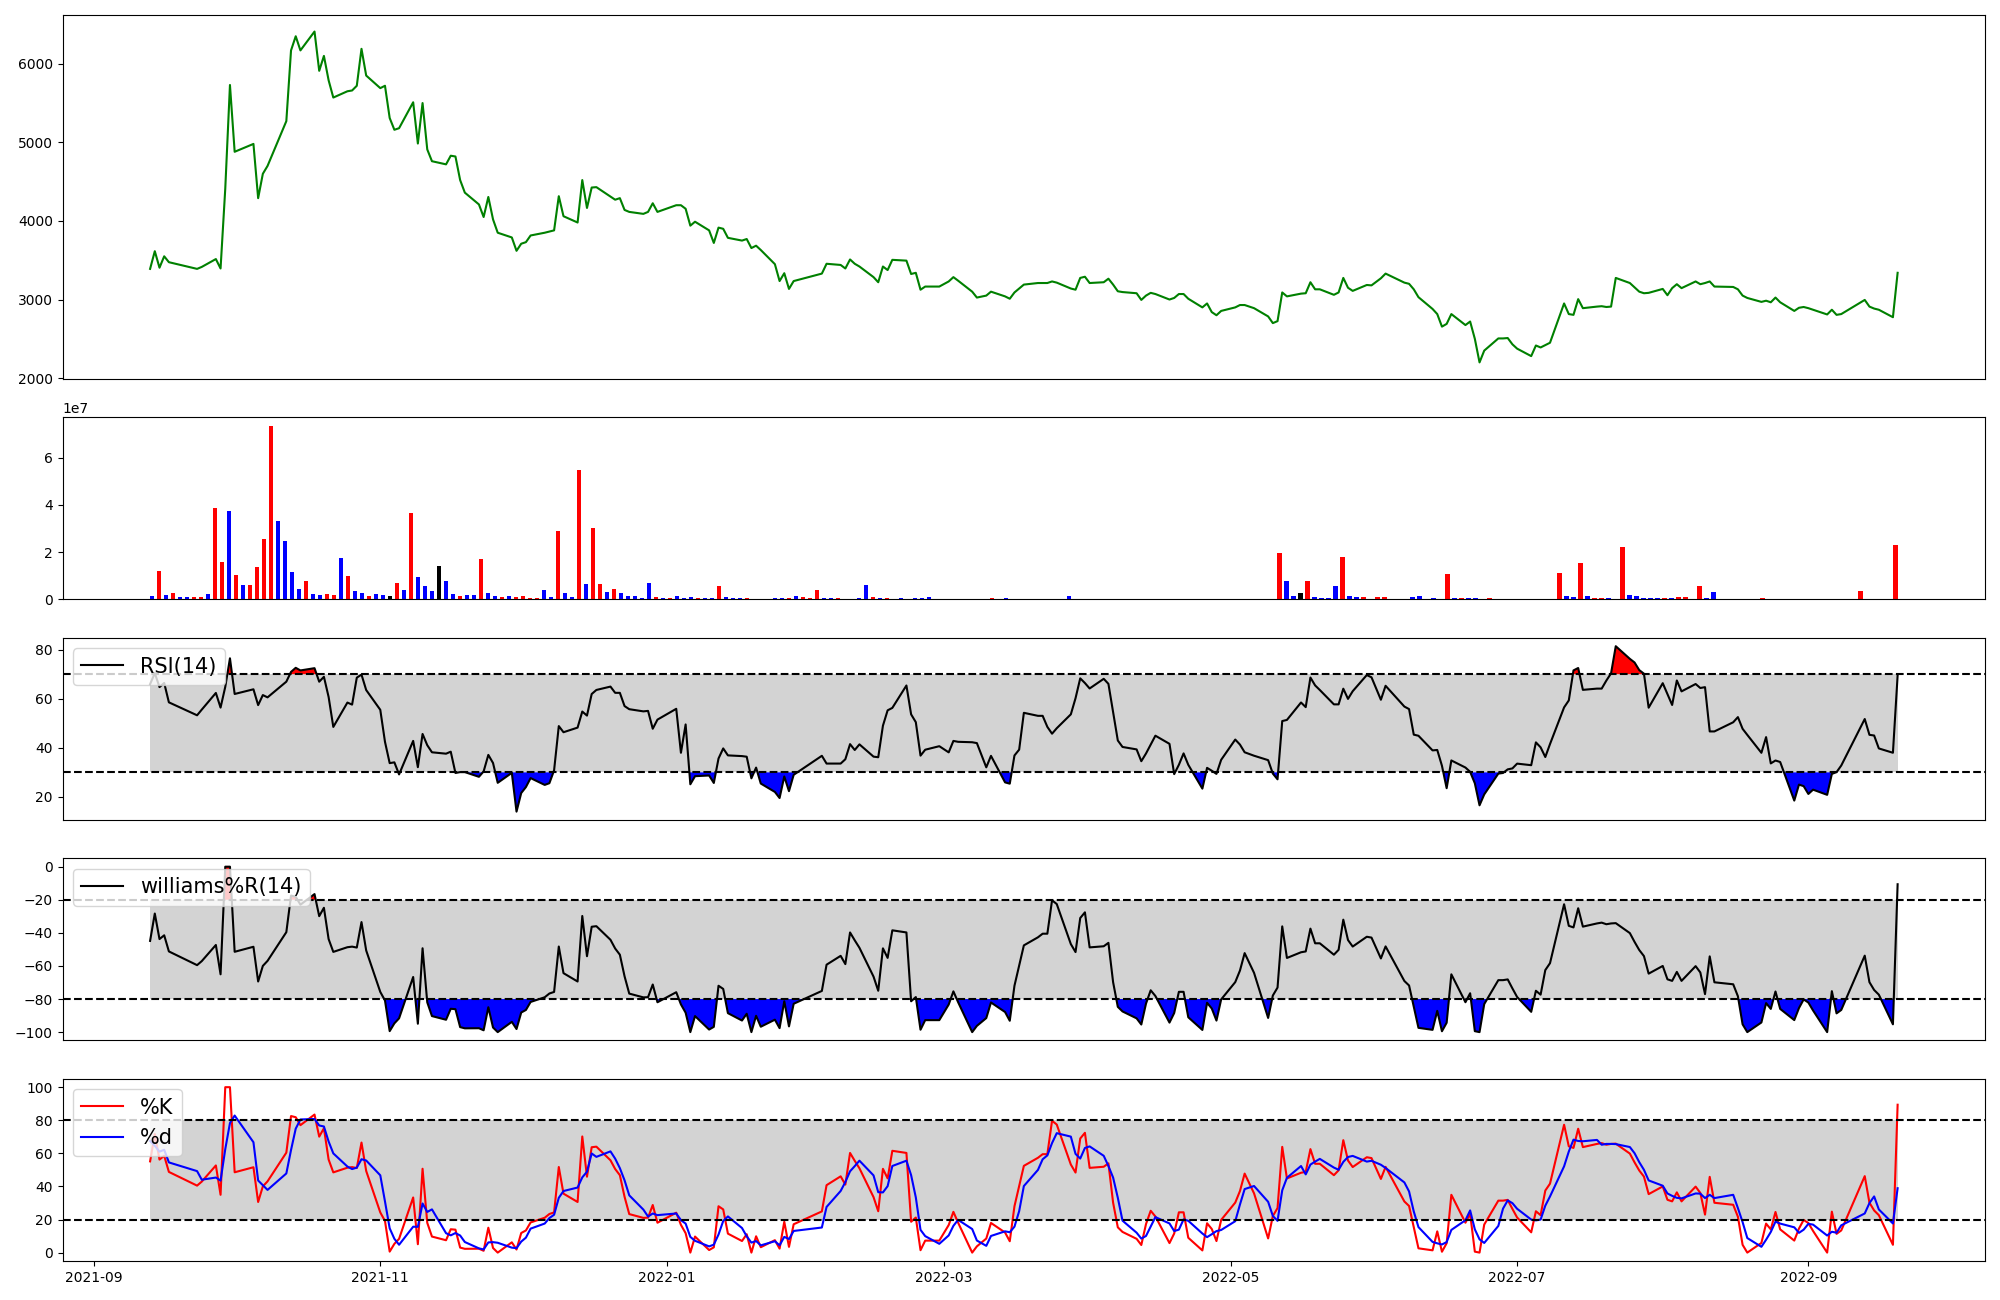This screenshot has width=2000, height=1300.
Task: Click the 2022-09 date tick label
Action: (x=1808, y=1277)
